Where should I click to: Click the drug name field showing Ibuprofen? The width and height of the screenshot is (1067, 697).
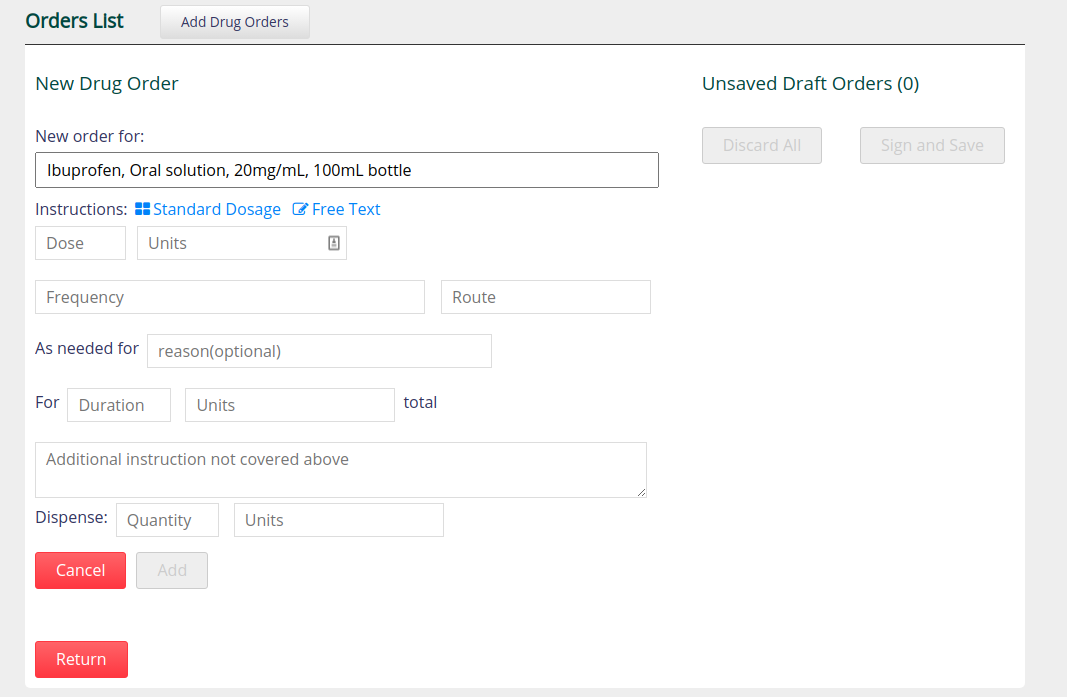point(347,170)
